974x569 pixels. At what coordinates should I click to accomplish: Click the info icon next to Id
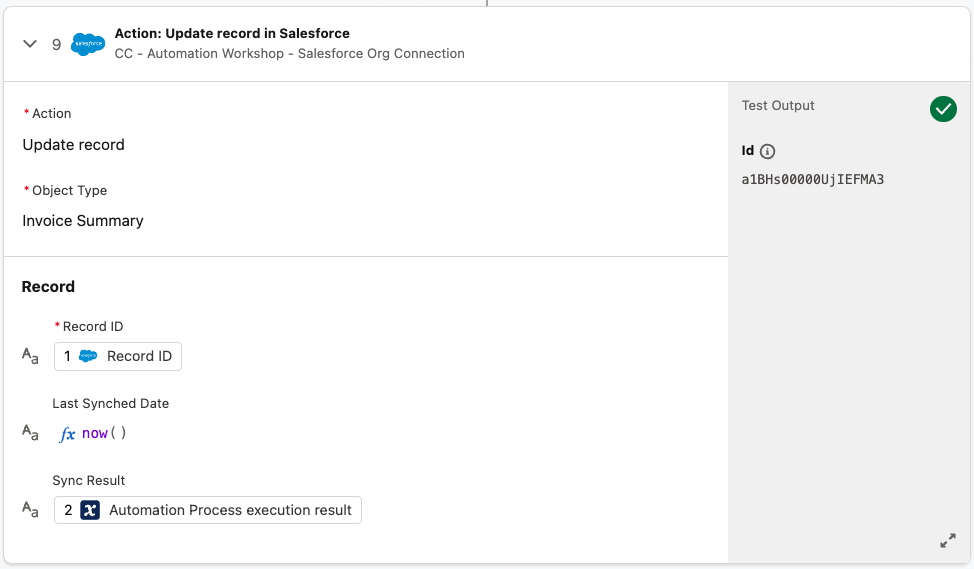[768, 152]
